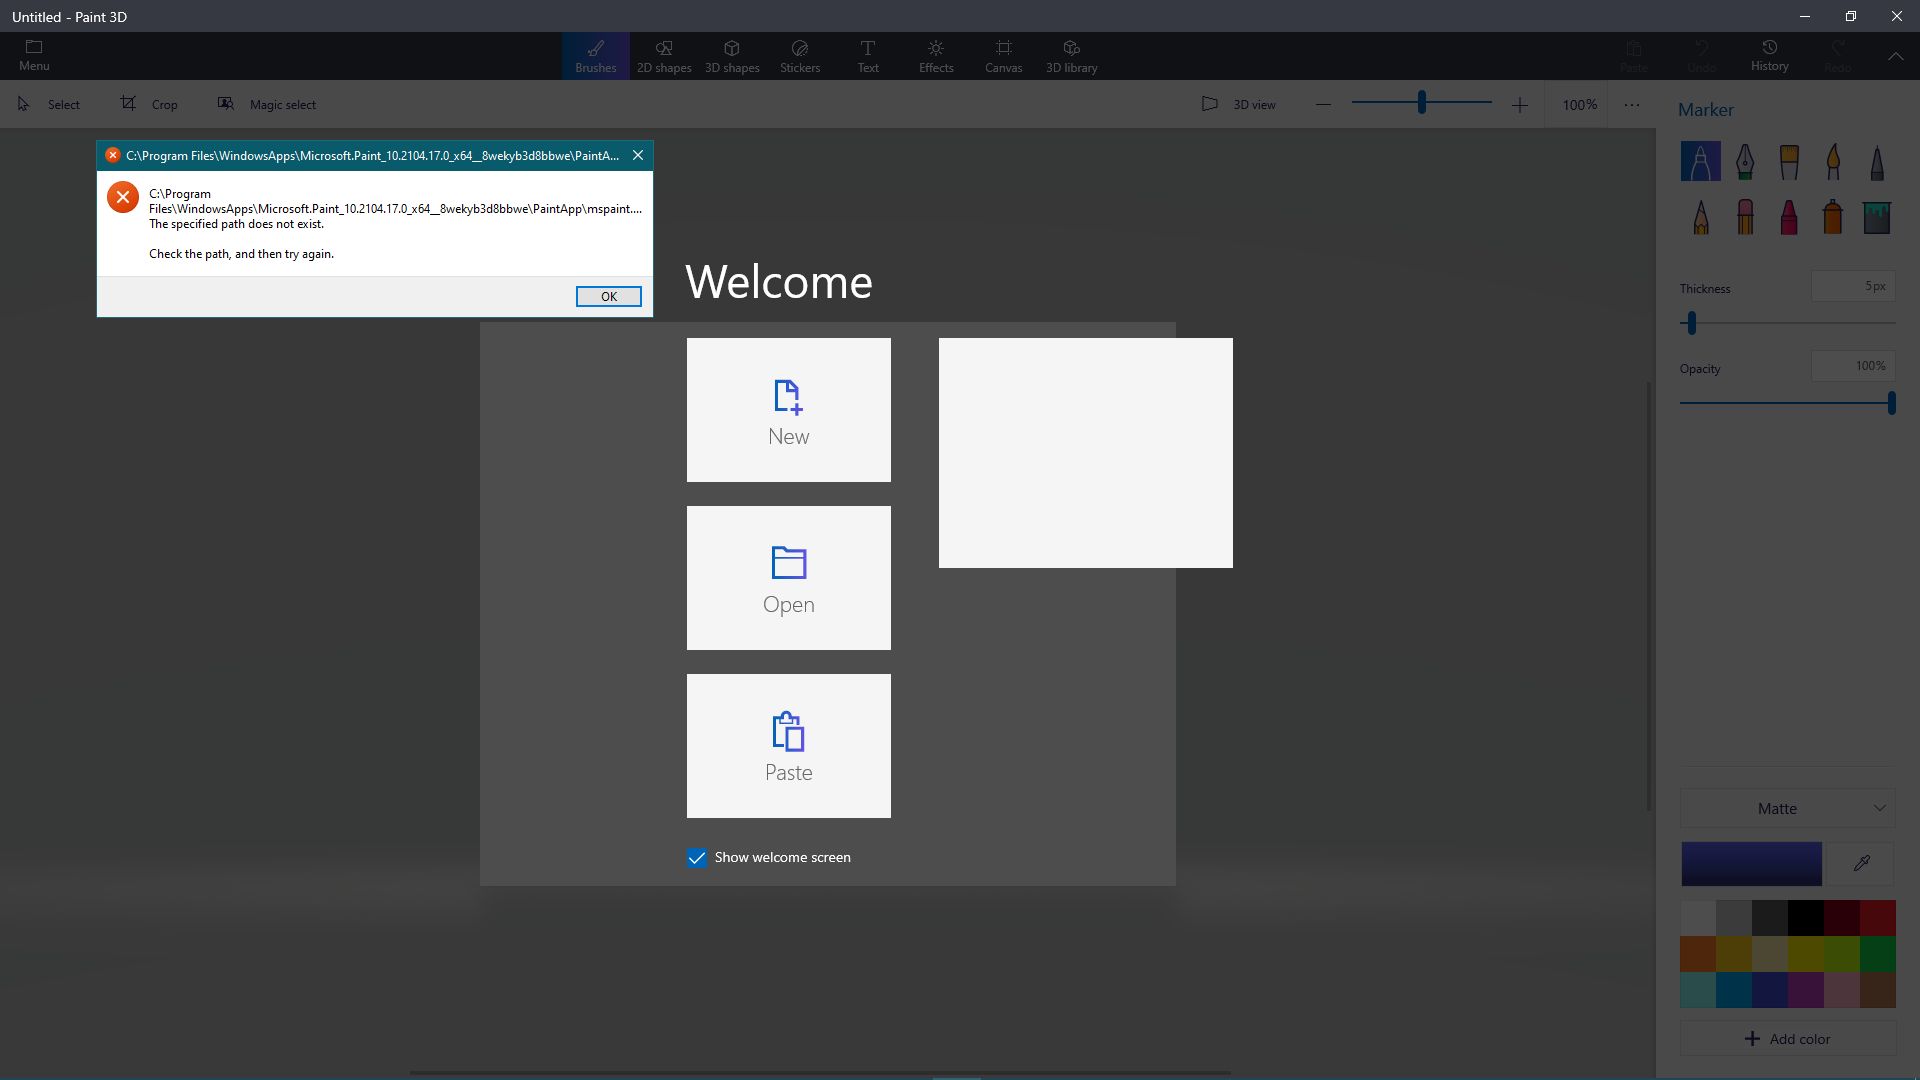Open the eyedropper color picker

click(x=1861, y=863)
